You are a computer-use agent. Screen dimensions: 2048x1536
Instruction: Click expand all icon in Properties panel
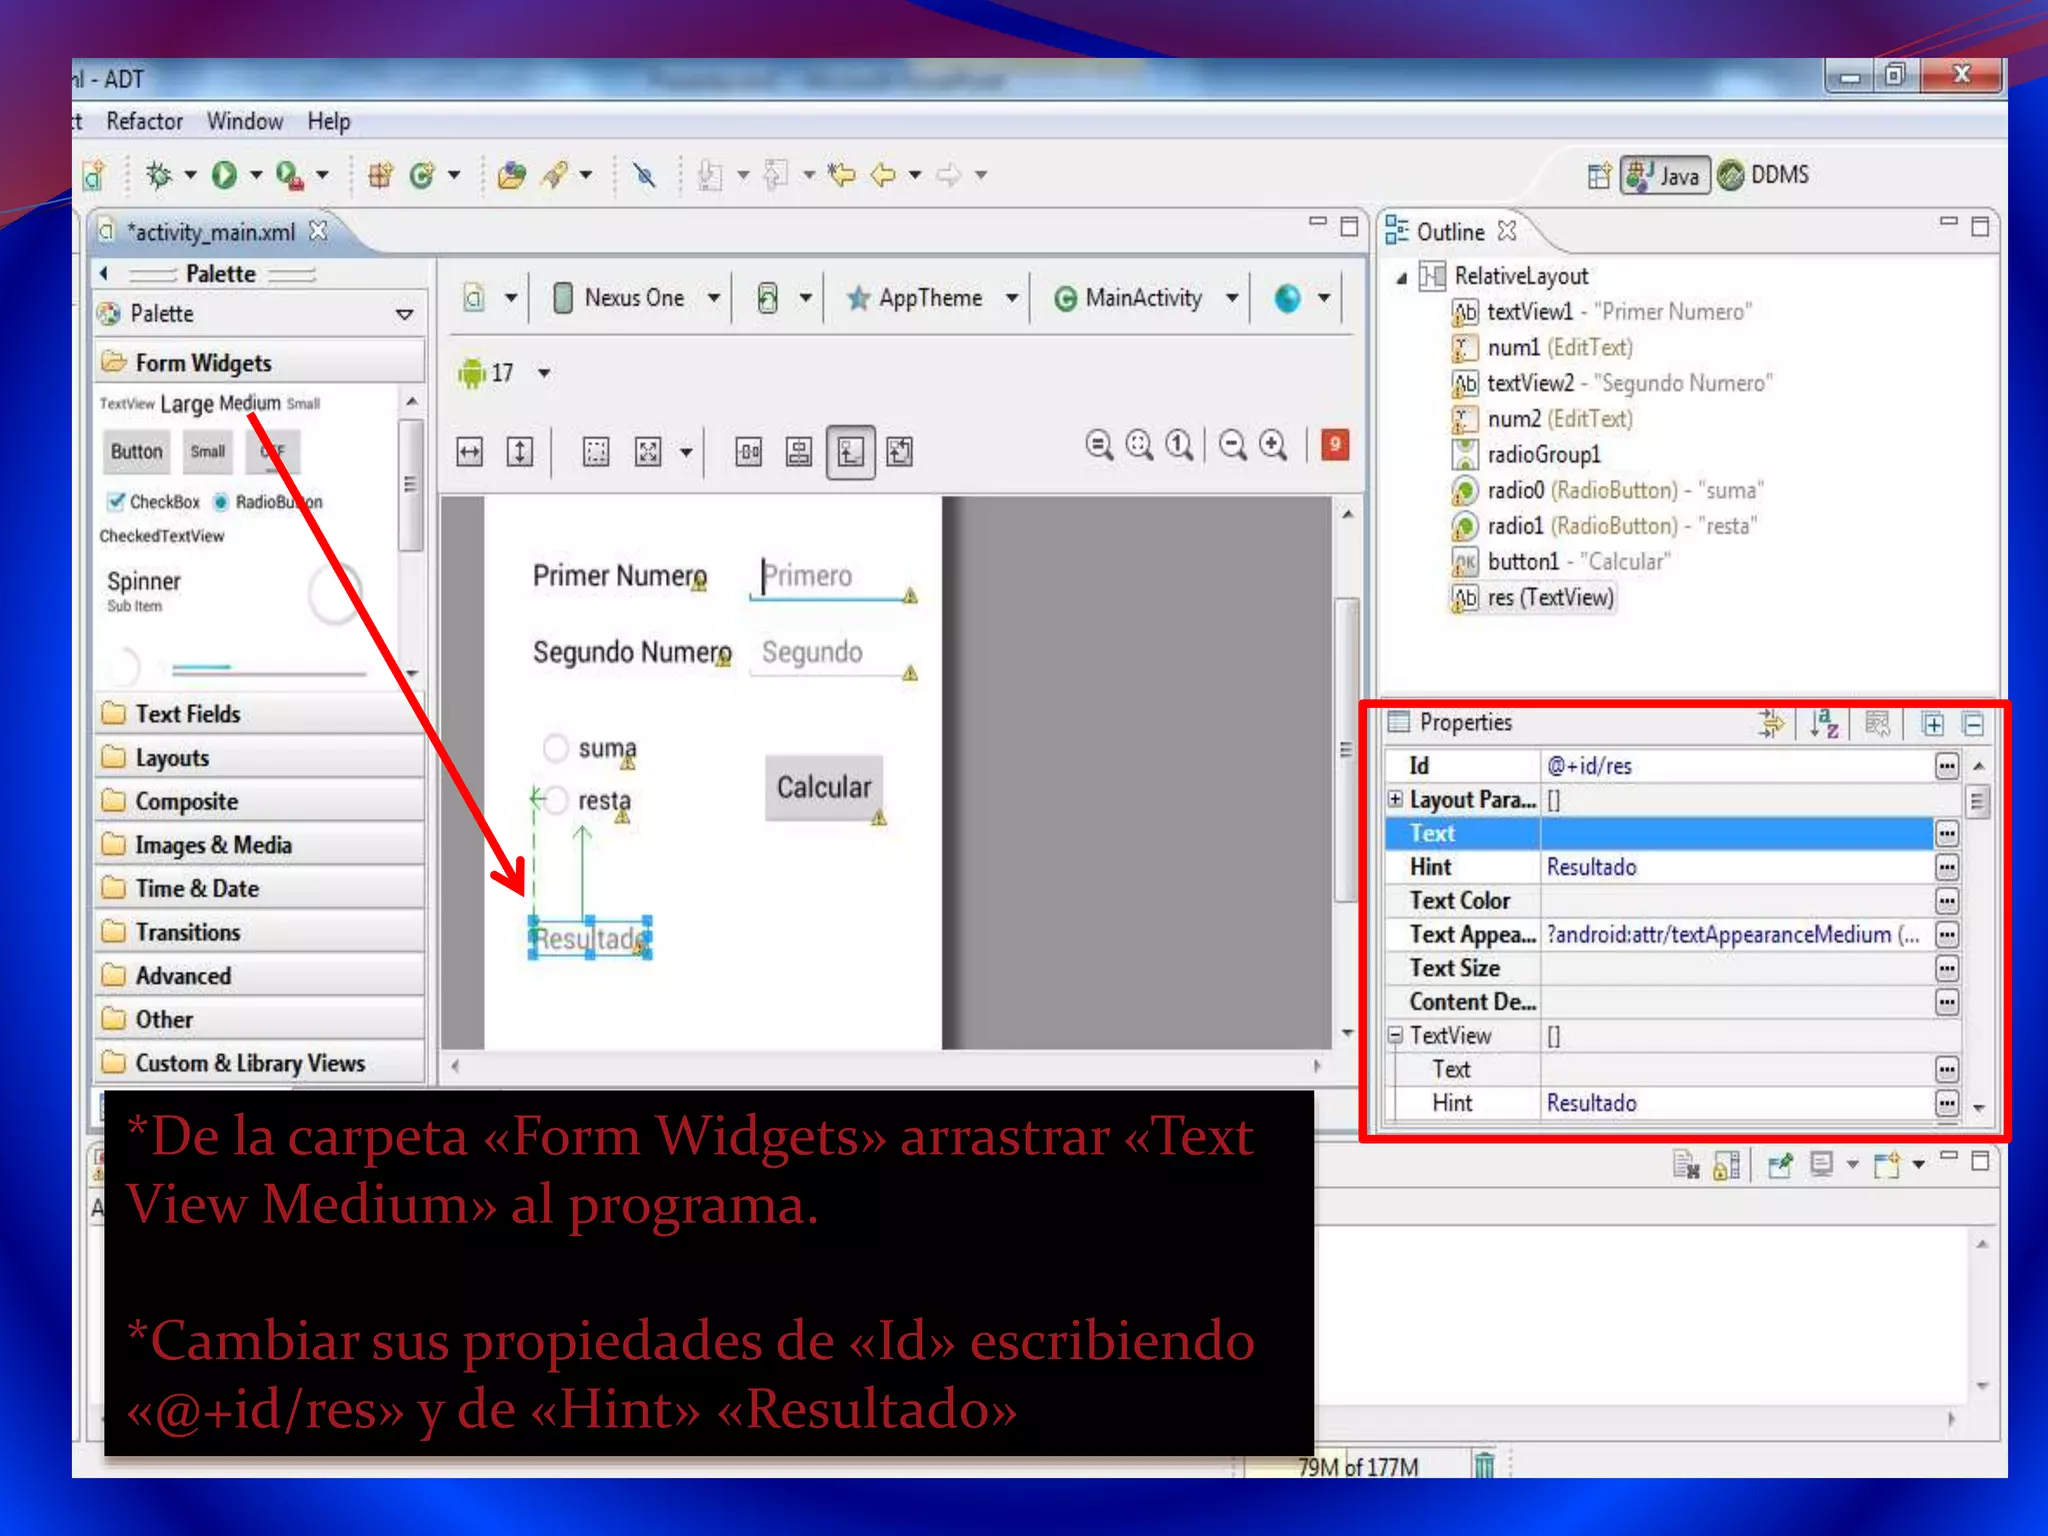tap(1933, 724)
